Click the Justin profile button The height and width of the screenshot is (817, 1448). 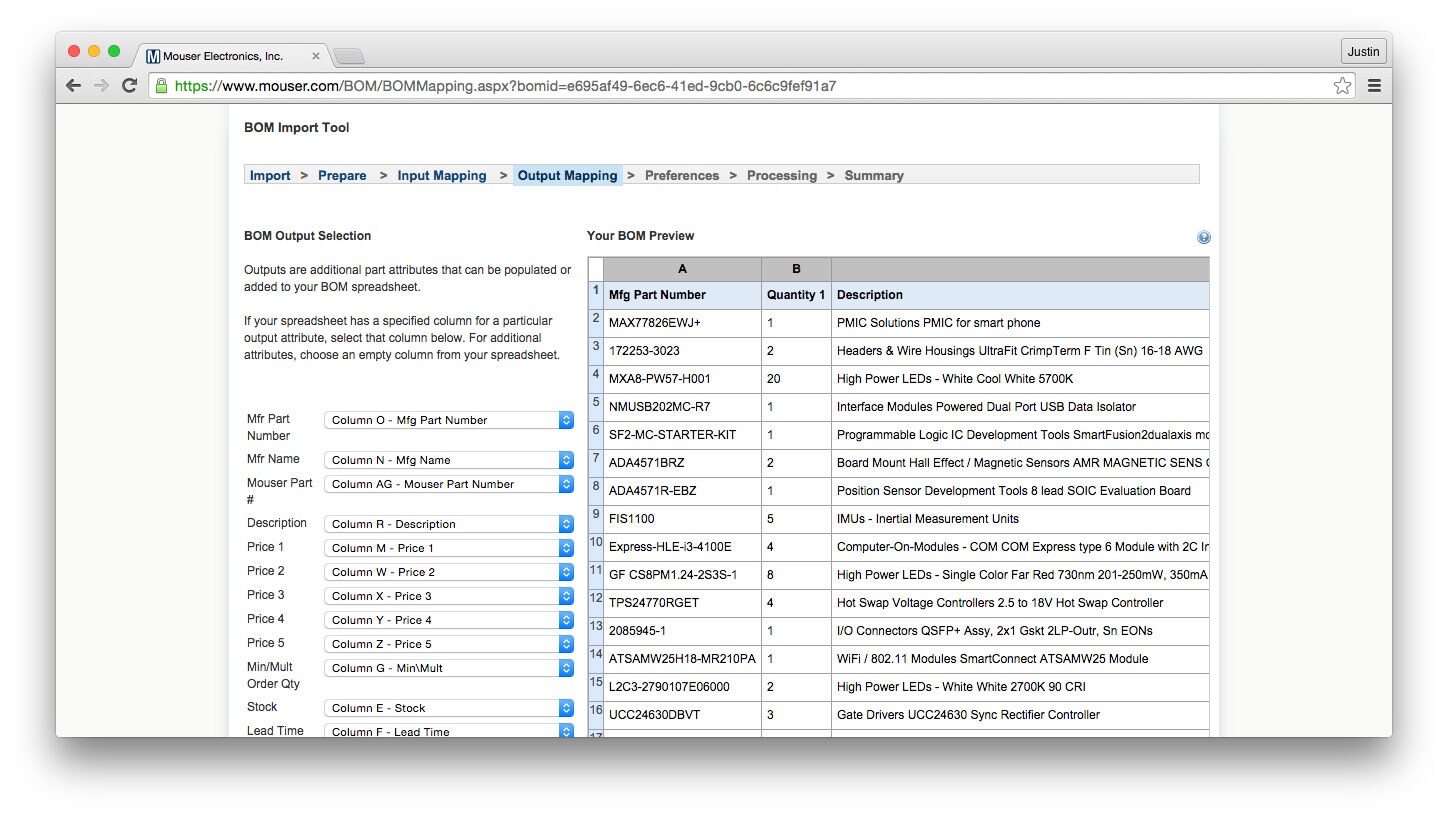(1363, 52)
